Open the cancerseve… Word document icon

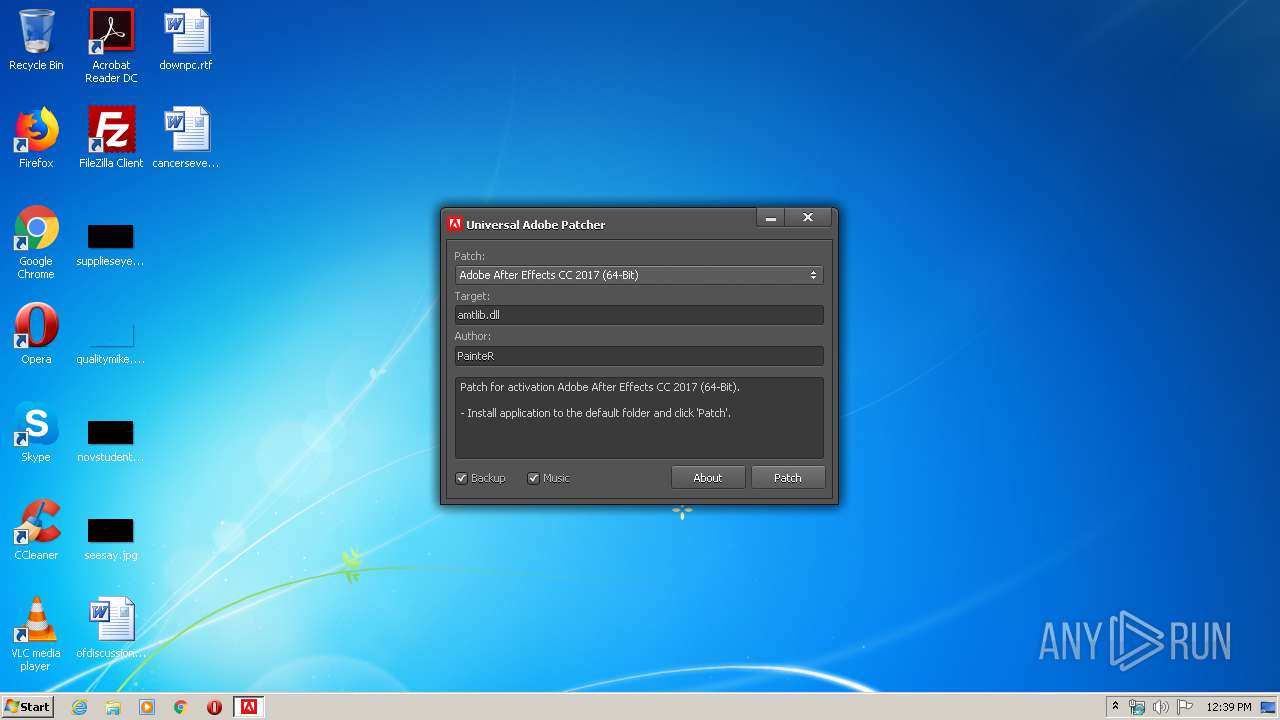click(x=186, y=138)
